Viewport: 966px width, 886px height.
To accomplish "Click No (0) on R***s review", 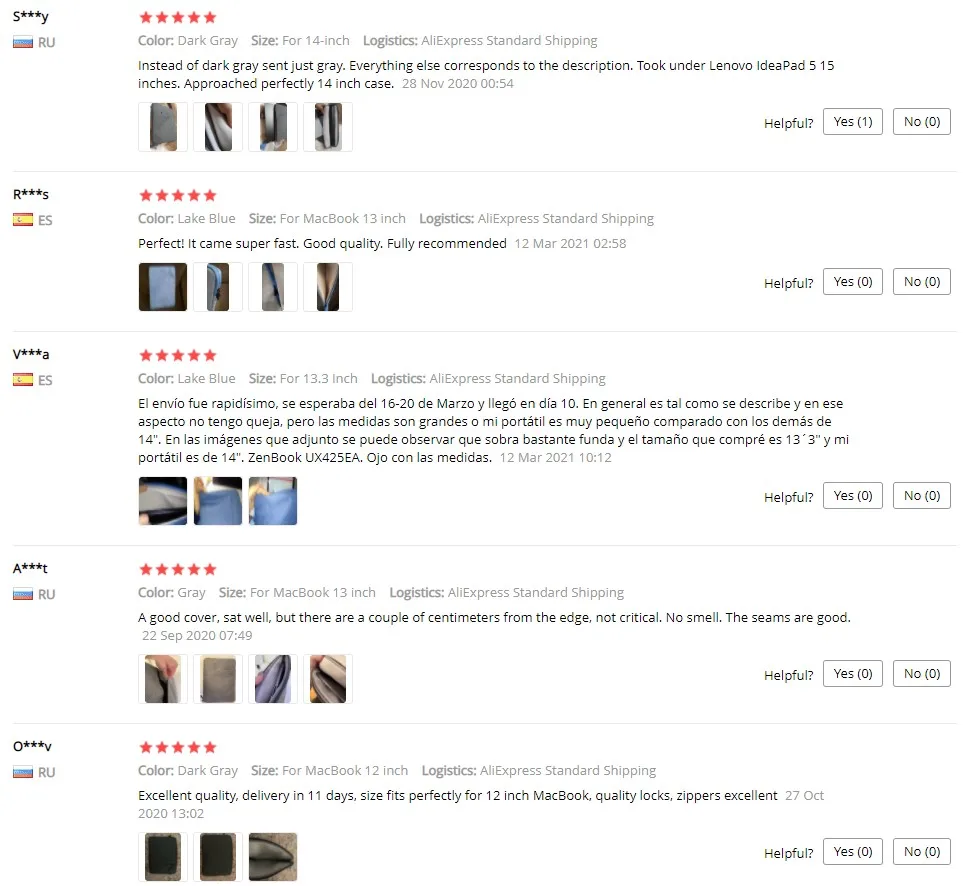I will click(x=922, y=282).
